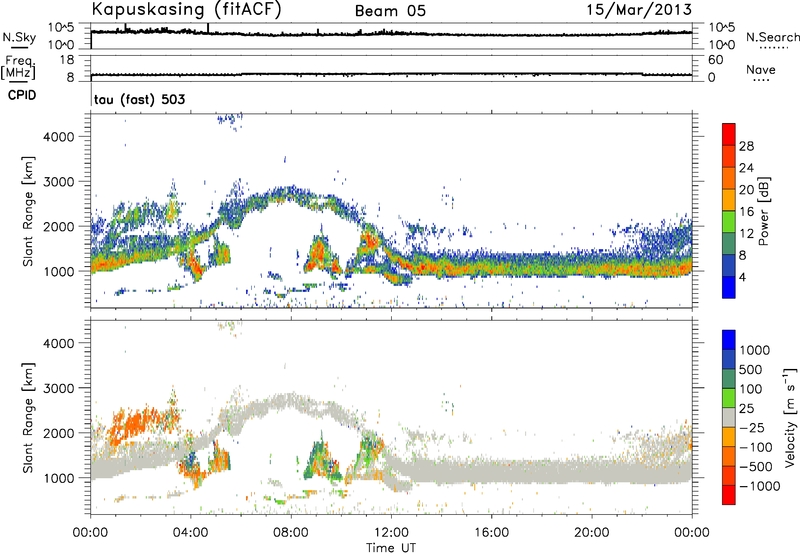The height and width of the screenshot is (554, 800).
Task: Select the "Velocity [m s-1]" color bar title
Action: click(x=790, y=417)
